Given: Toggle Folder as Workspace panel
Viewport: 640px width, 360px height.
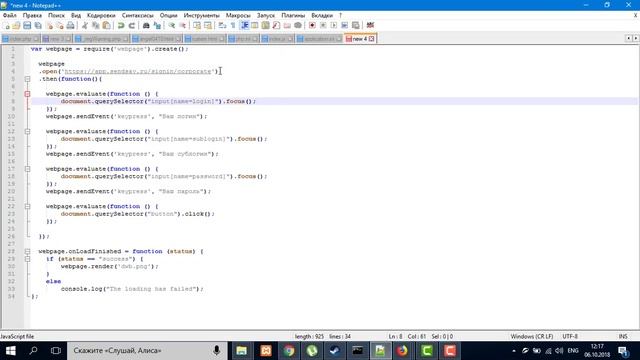Looking at the screenshot, I should (287, 25).
